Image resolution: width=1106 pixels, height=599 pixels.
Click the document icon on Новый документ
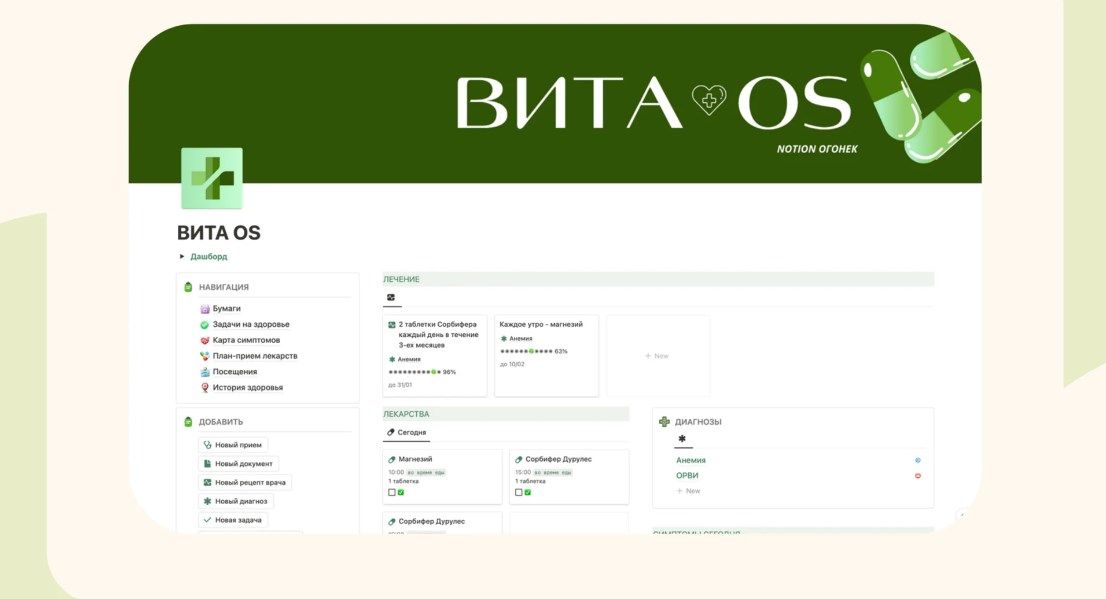[207, 464]
